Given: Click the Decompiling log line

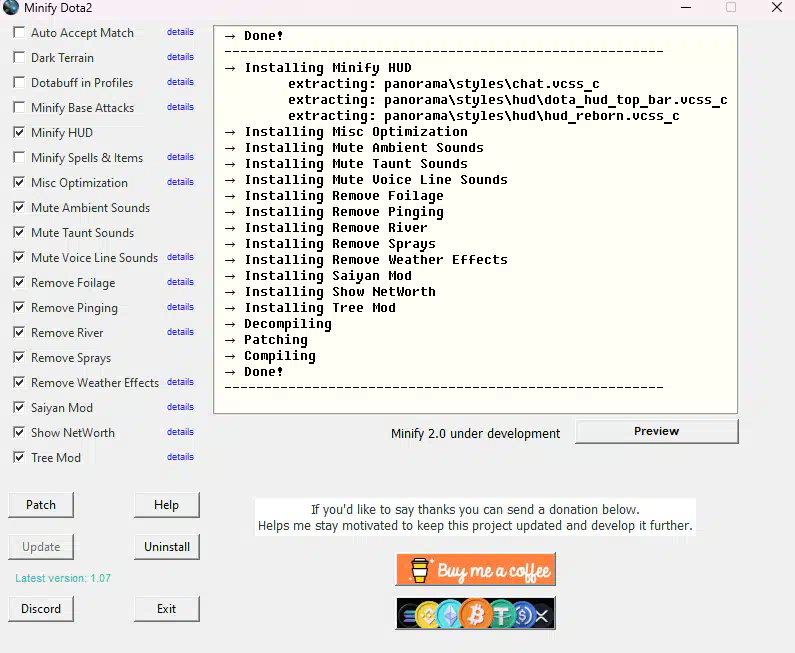Looking at the screenshot, I should pos(278,324).
